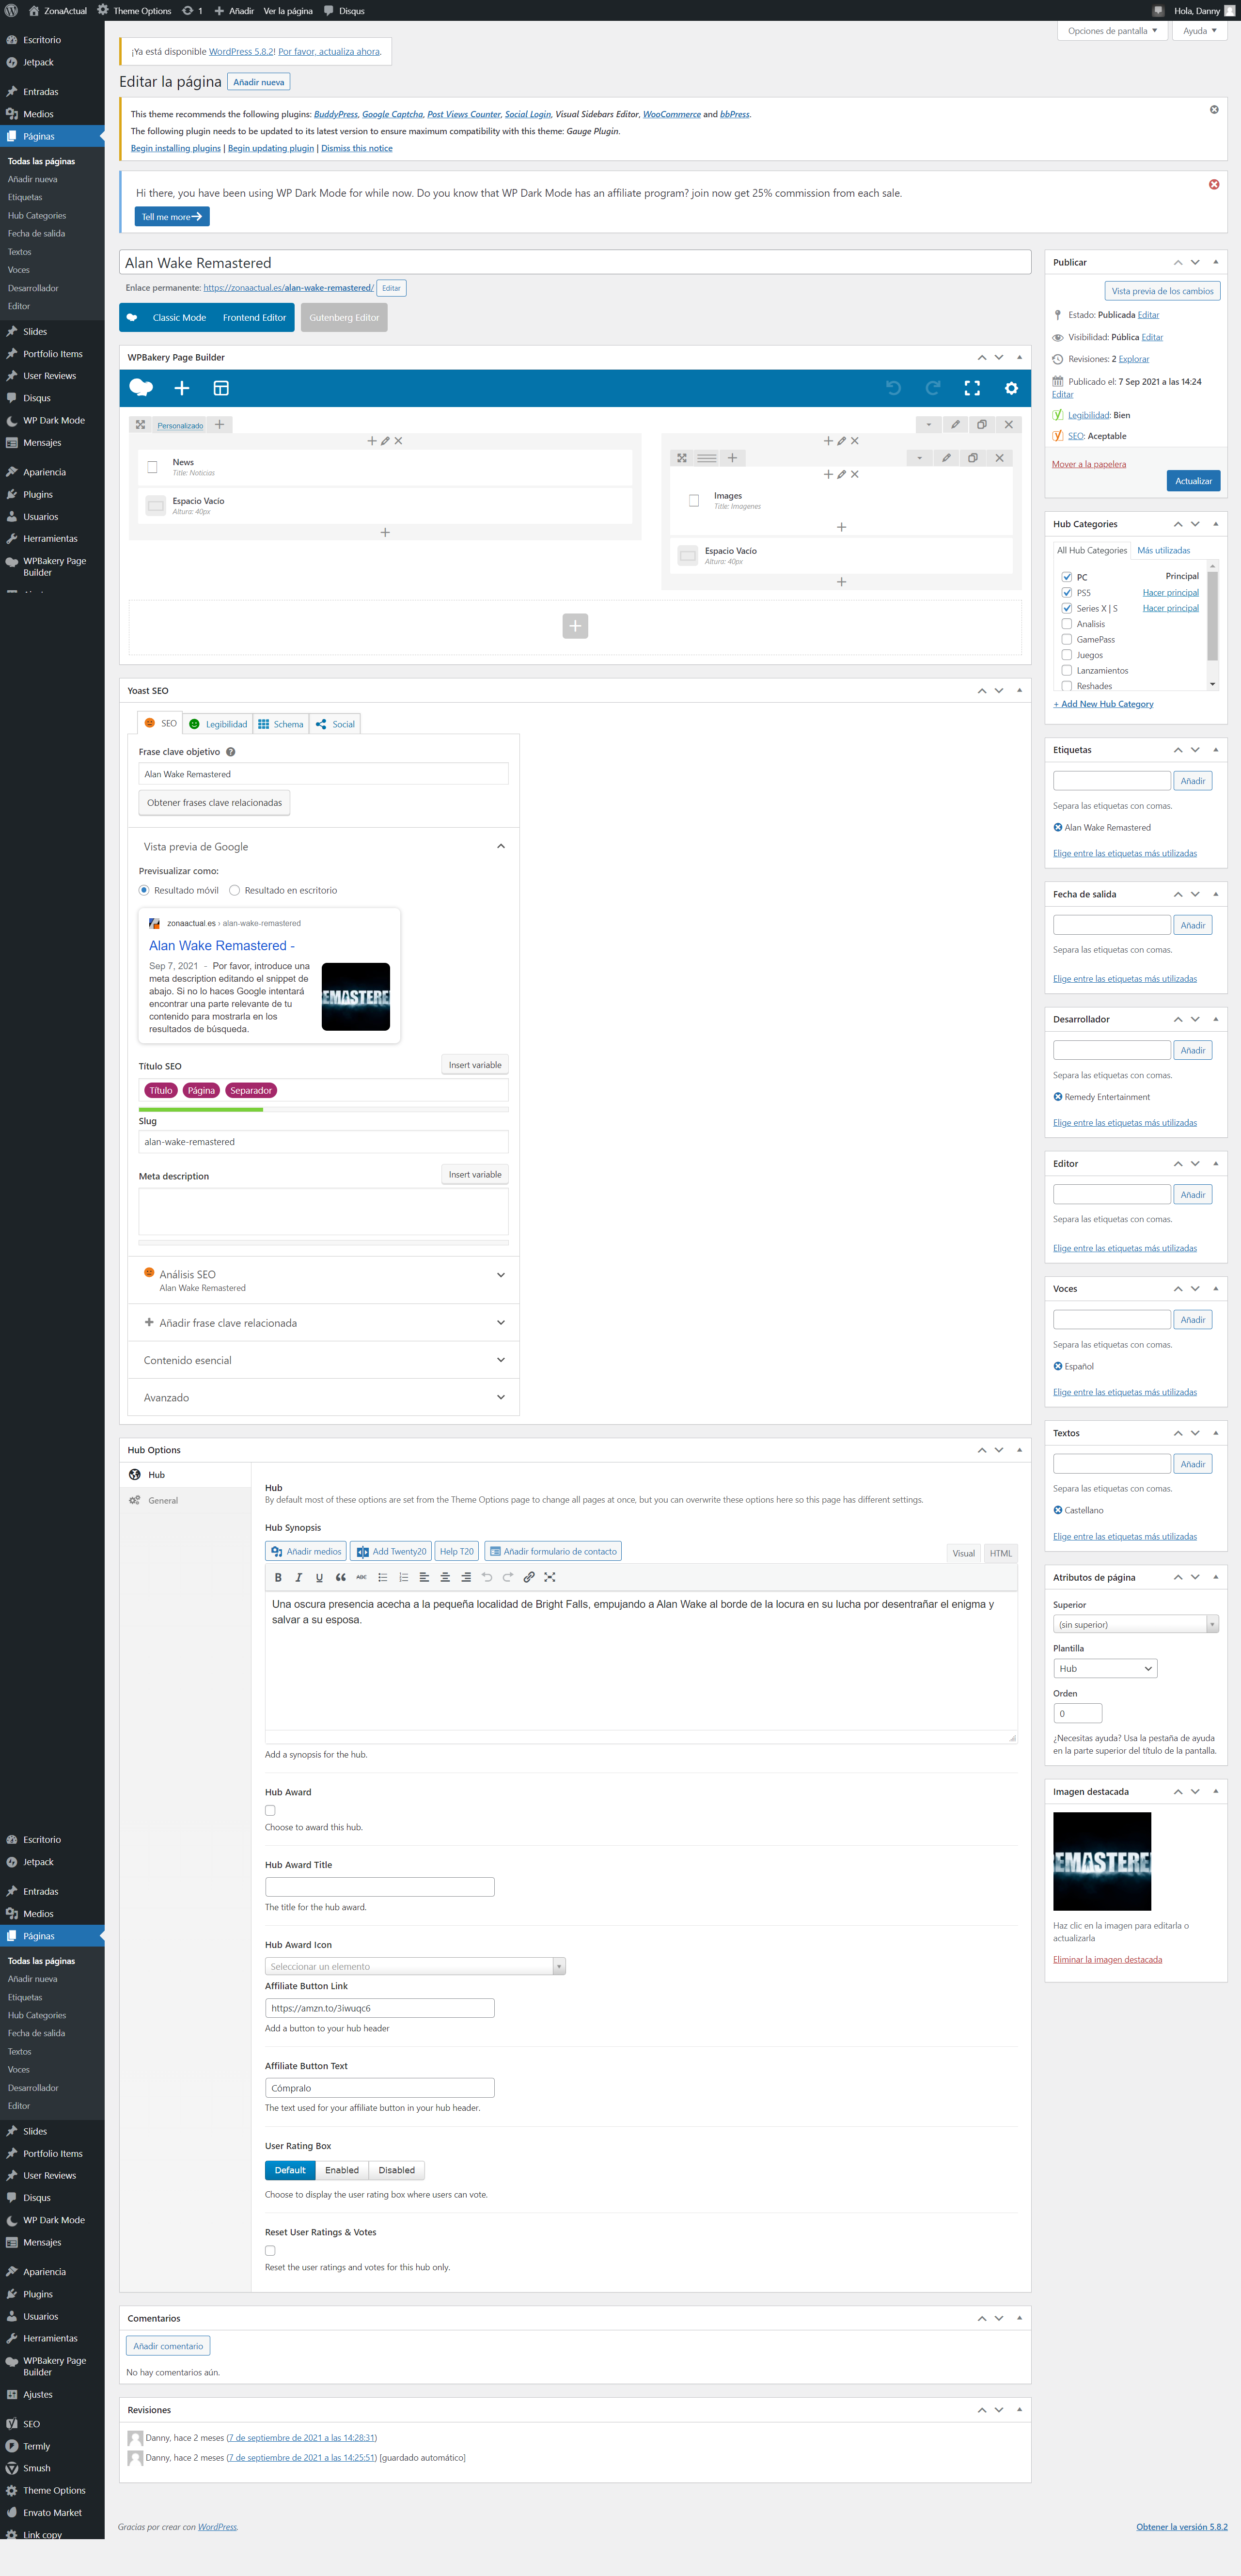This screenshot has height=2576, width=1241.
Task: Click the featured image thumbnail
Action: (1101, 1861)
